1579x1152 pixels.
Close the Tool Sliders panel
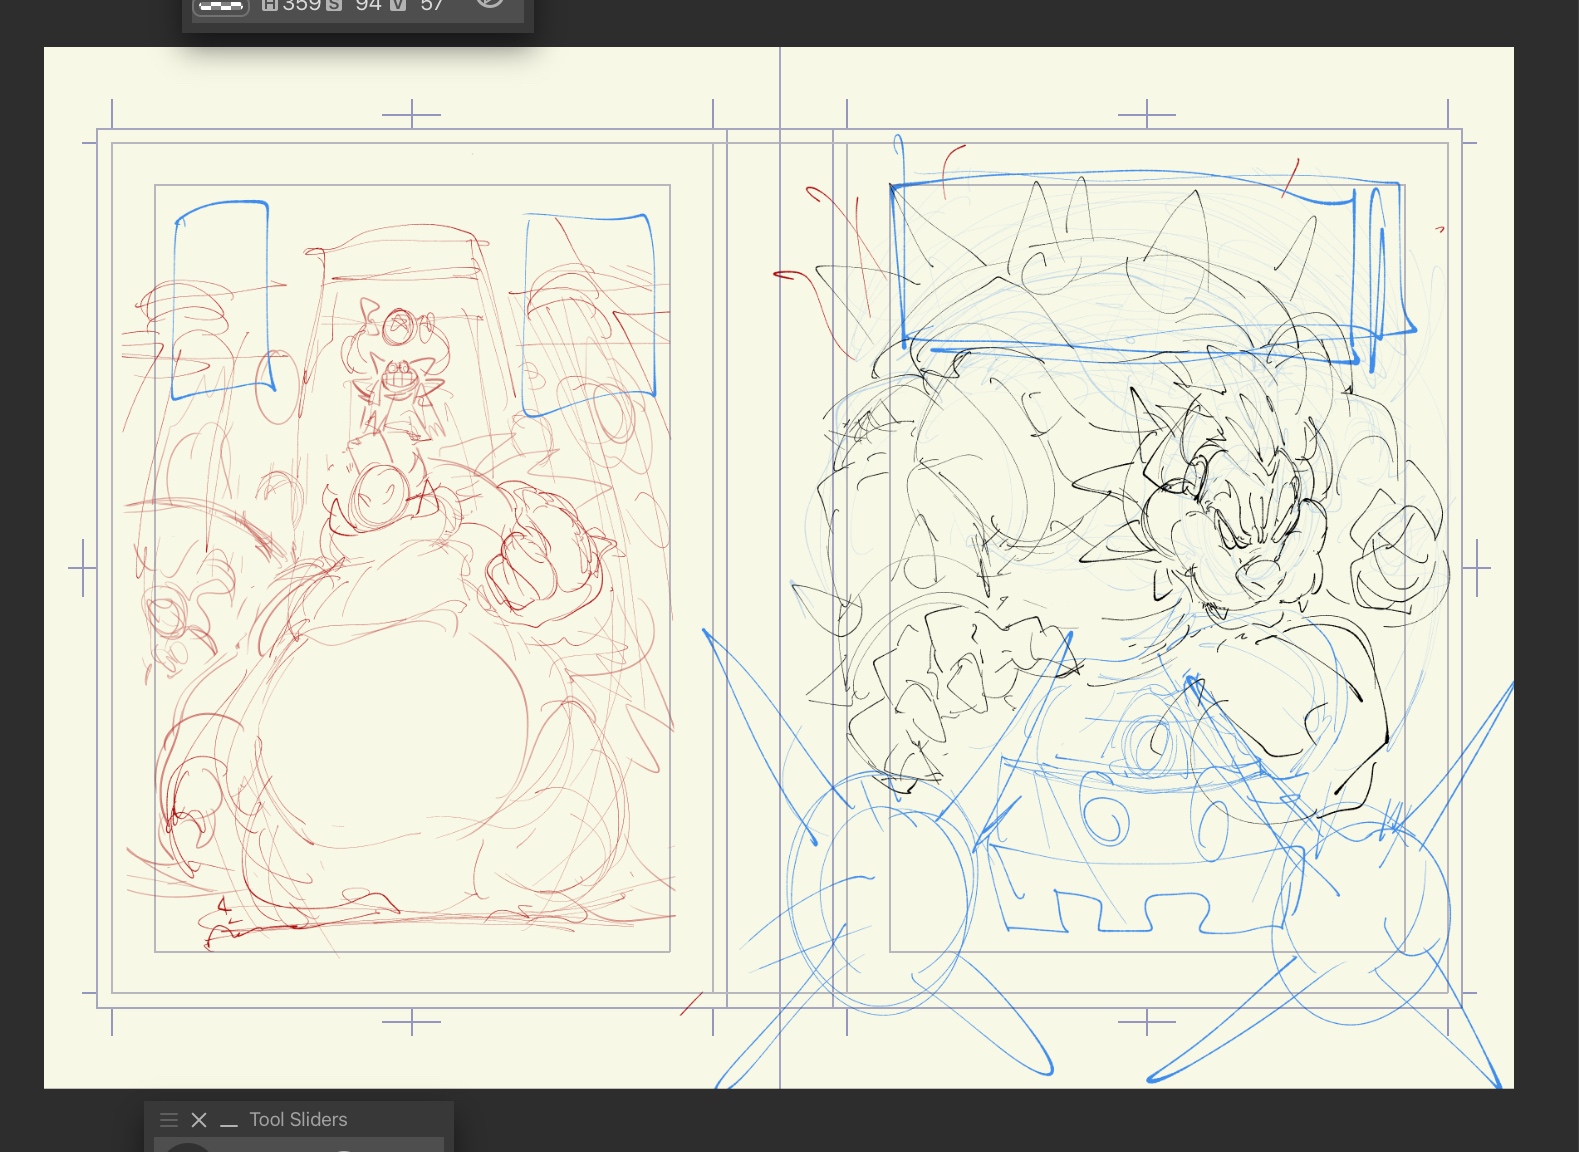pyautogui.click(x=199, y=1120)
